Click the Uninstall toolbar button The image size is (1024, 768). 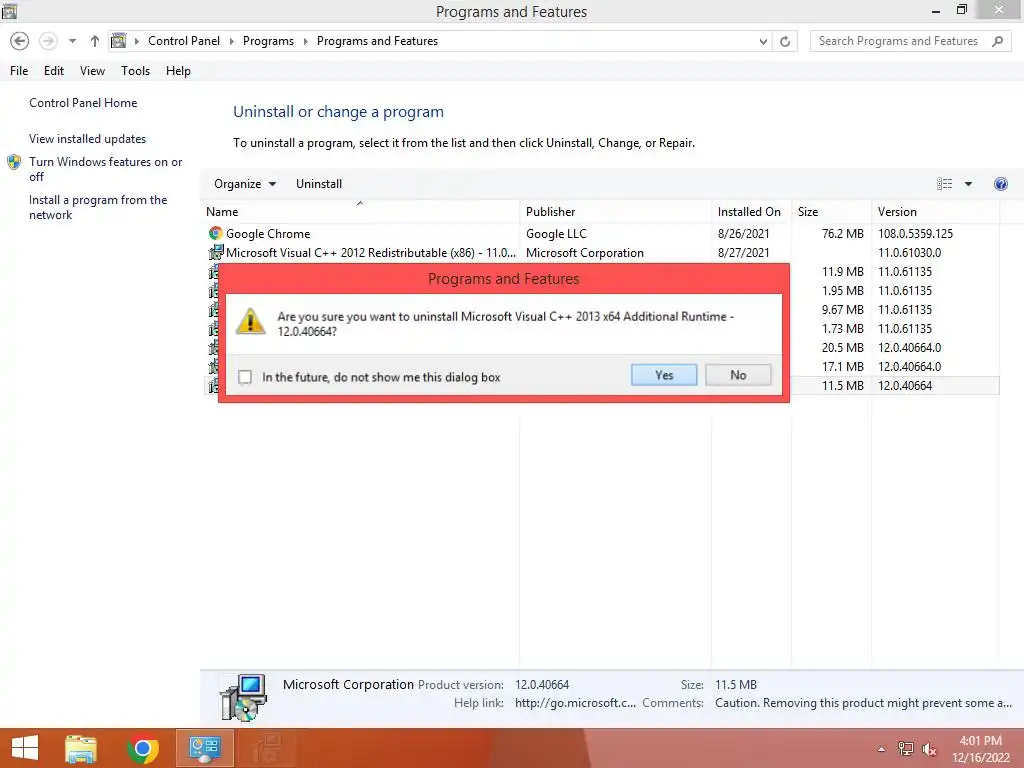tap(319, 184)
